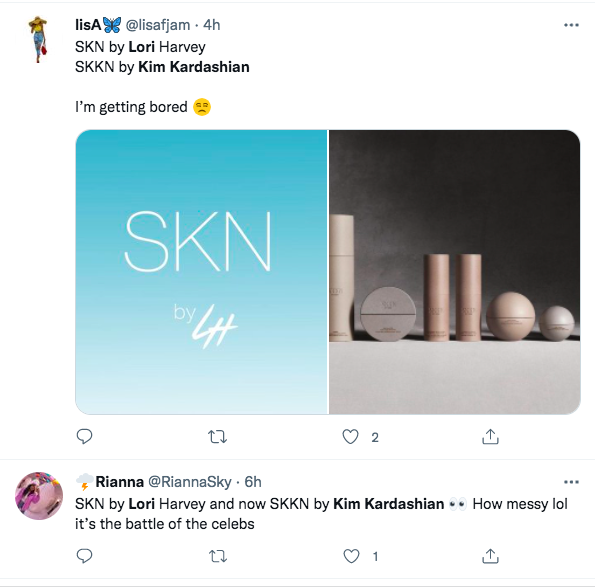
Task: Share Rianna's tweet via share icon
Action: pyautogui.click(x=490, y=556)
